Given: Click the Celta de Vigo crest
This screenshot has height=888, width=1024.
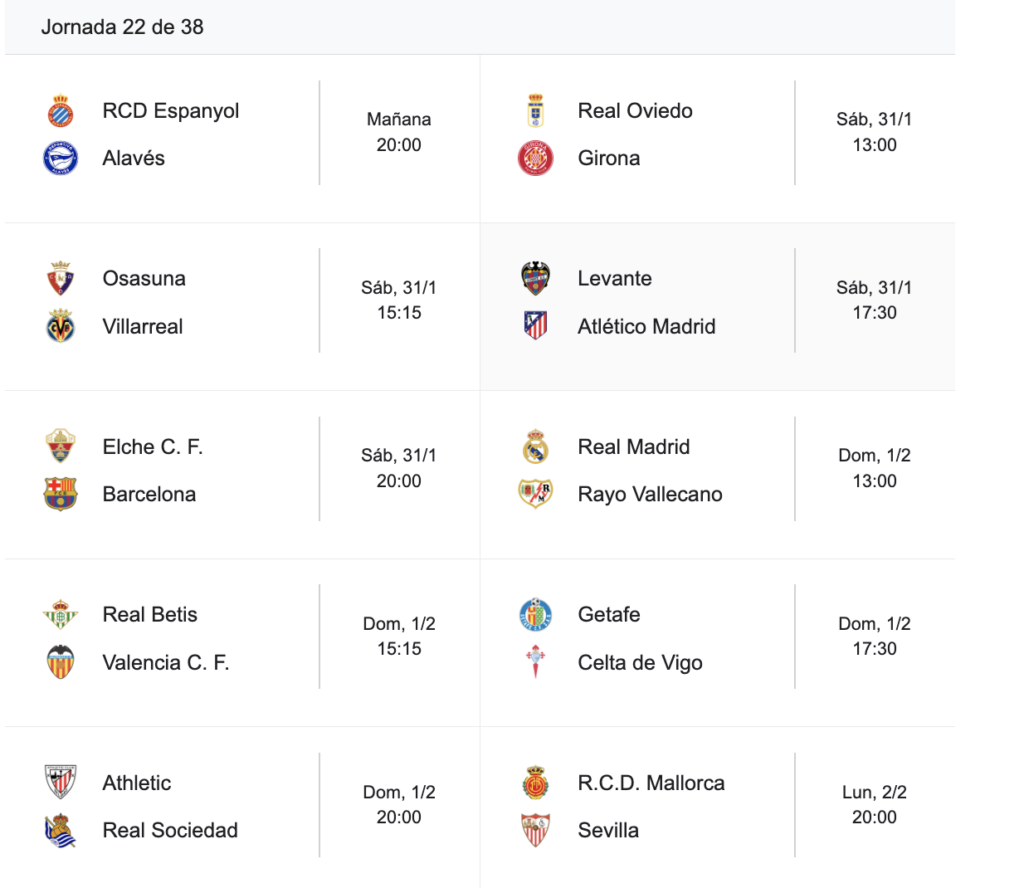Looking at the screenshot, I should click(536, 662).
